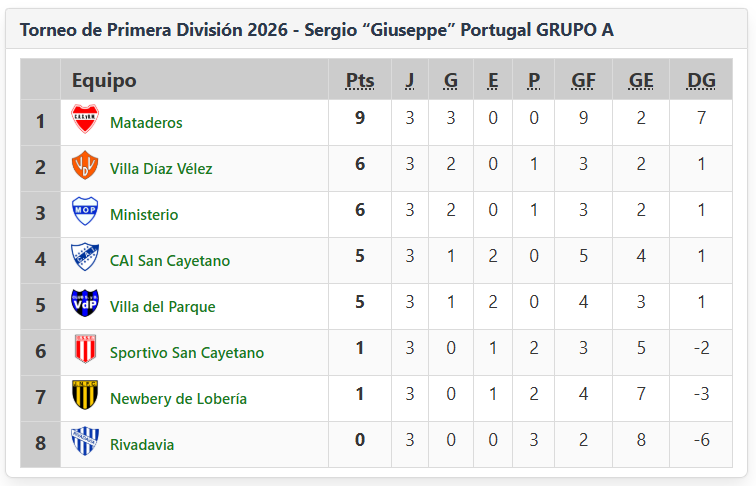Click the DG column header
This screenshot has height=486, width=756.
pyautogui.click(x=701, y=80)
